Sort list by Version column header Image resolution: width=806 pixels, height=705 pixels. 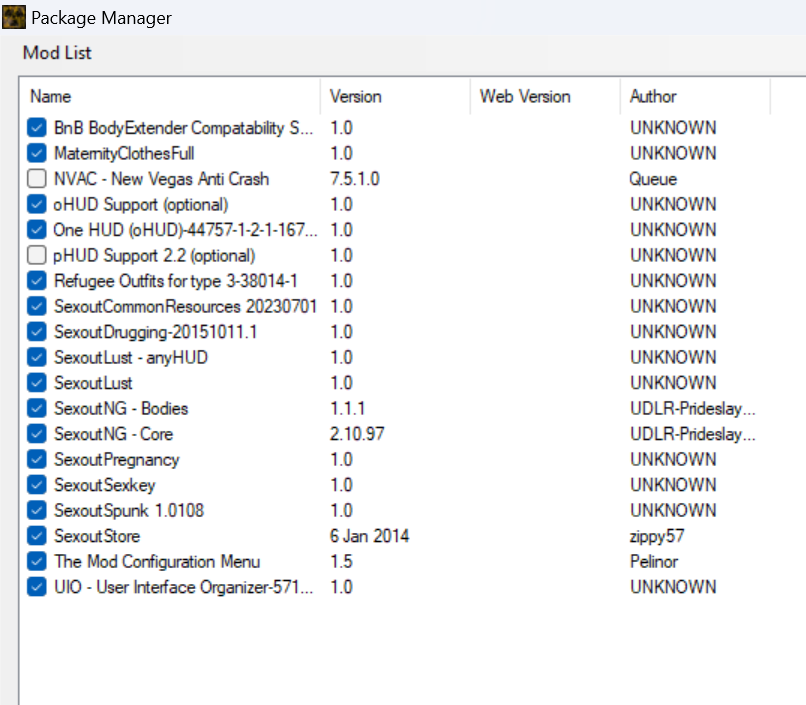tap(395, 97)
